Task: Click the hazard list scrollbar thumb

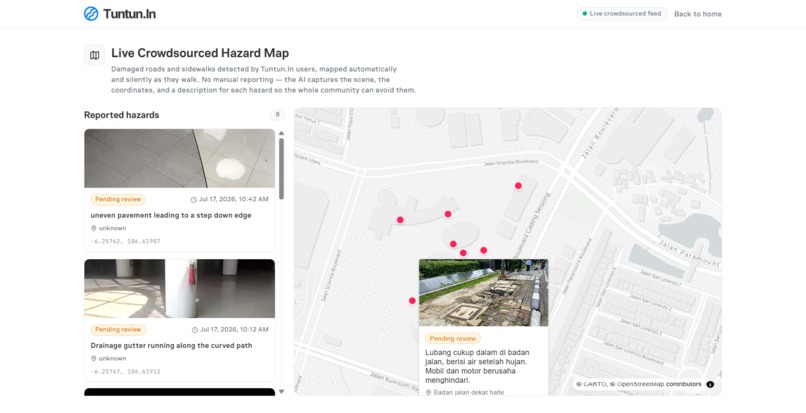Action: [x=281, y=169]
